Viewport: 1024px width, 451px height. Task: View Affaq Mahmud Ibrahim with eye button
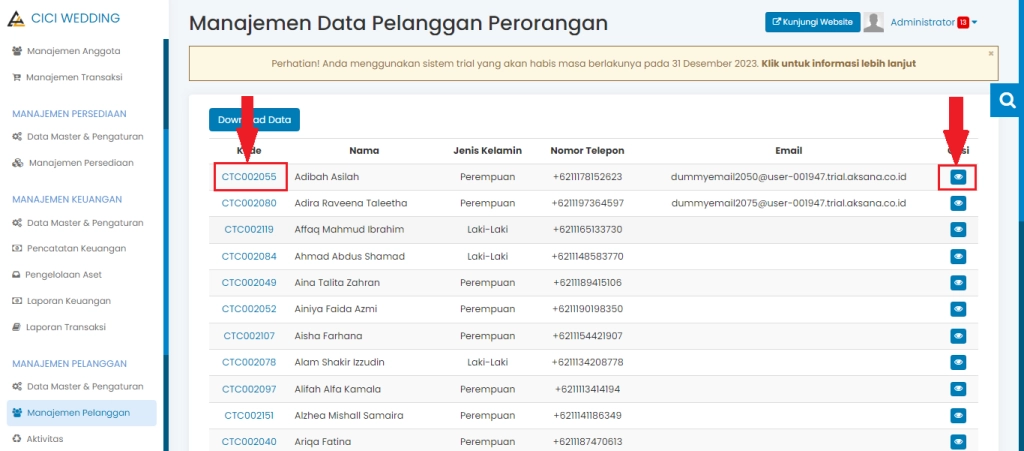tap(957, 230)
